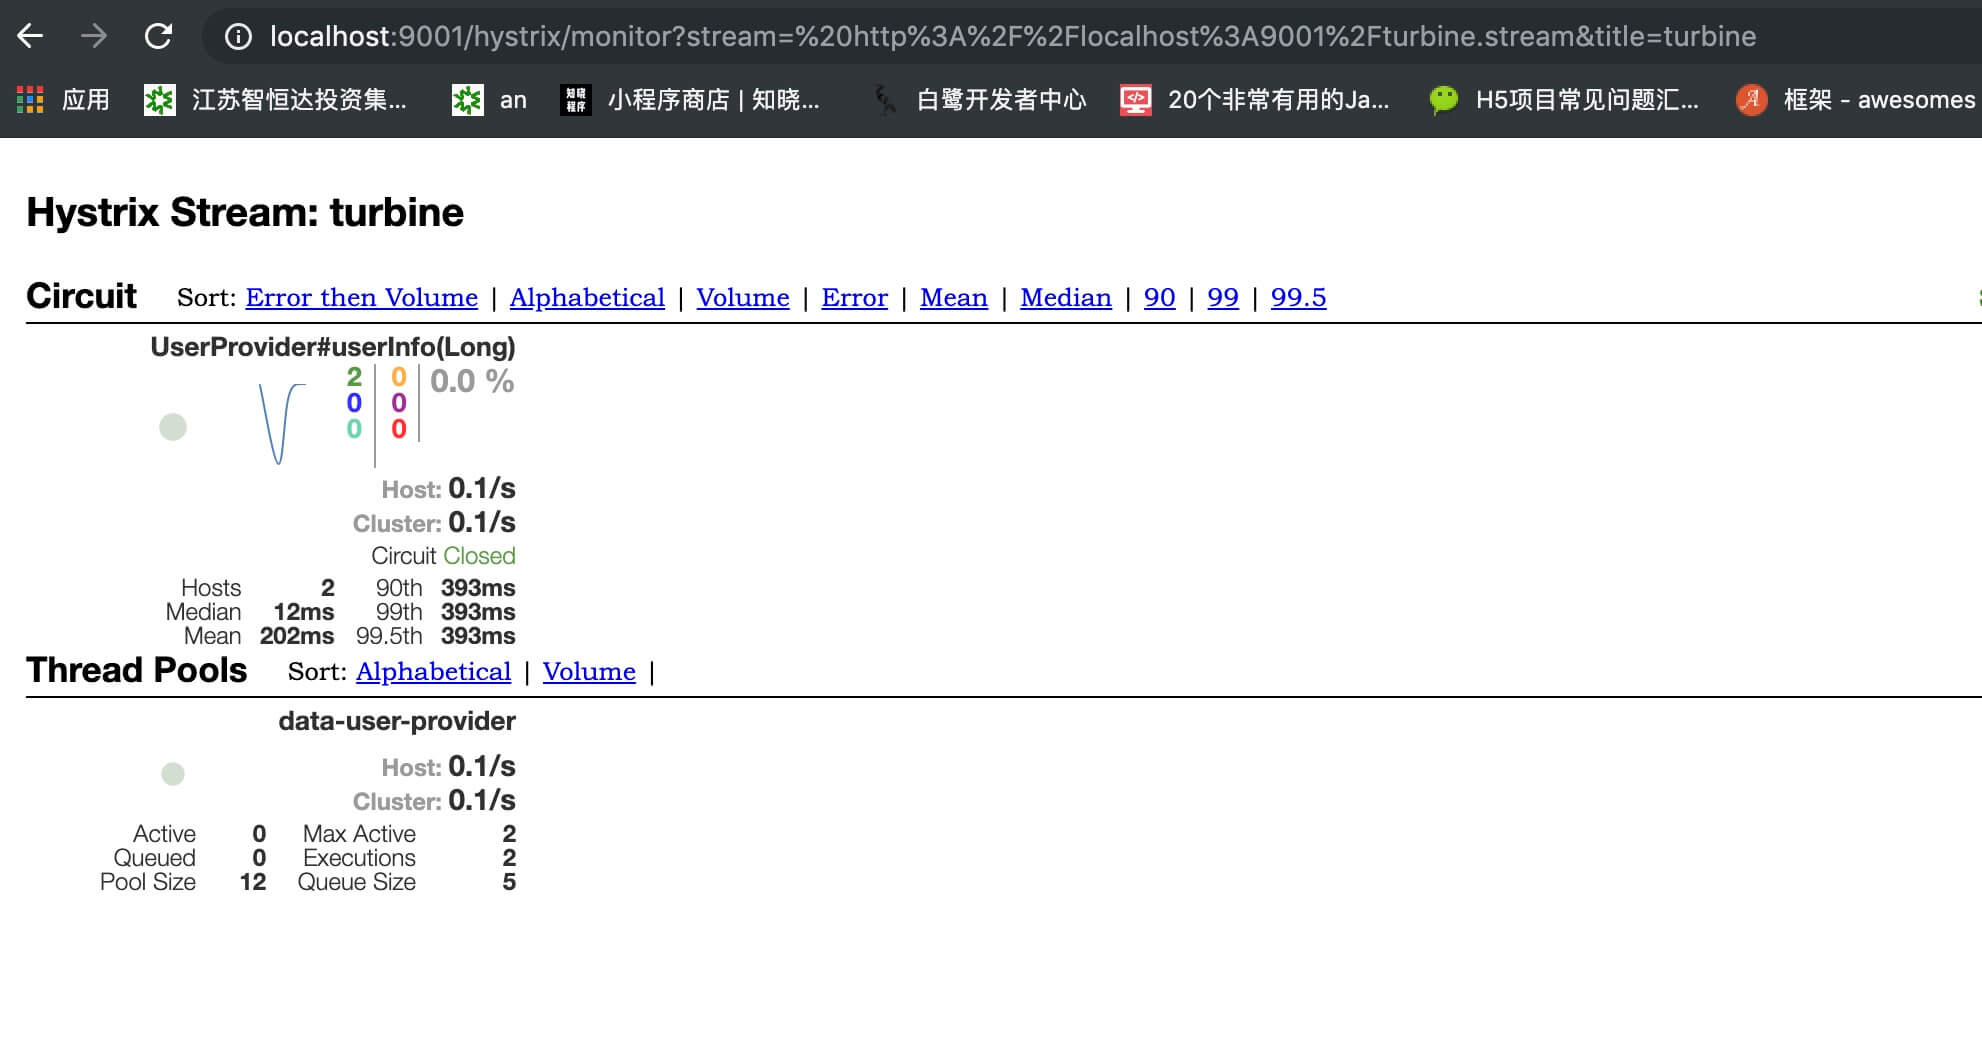Go forward with the browser forward arrow
Screen dimensions: 1982x1046
pos(94,37)
